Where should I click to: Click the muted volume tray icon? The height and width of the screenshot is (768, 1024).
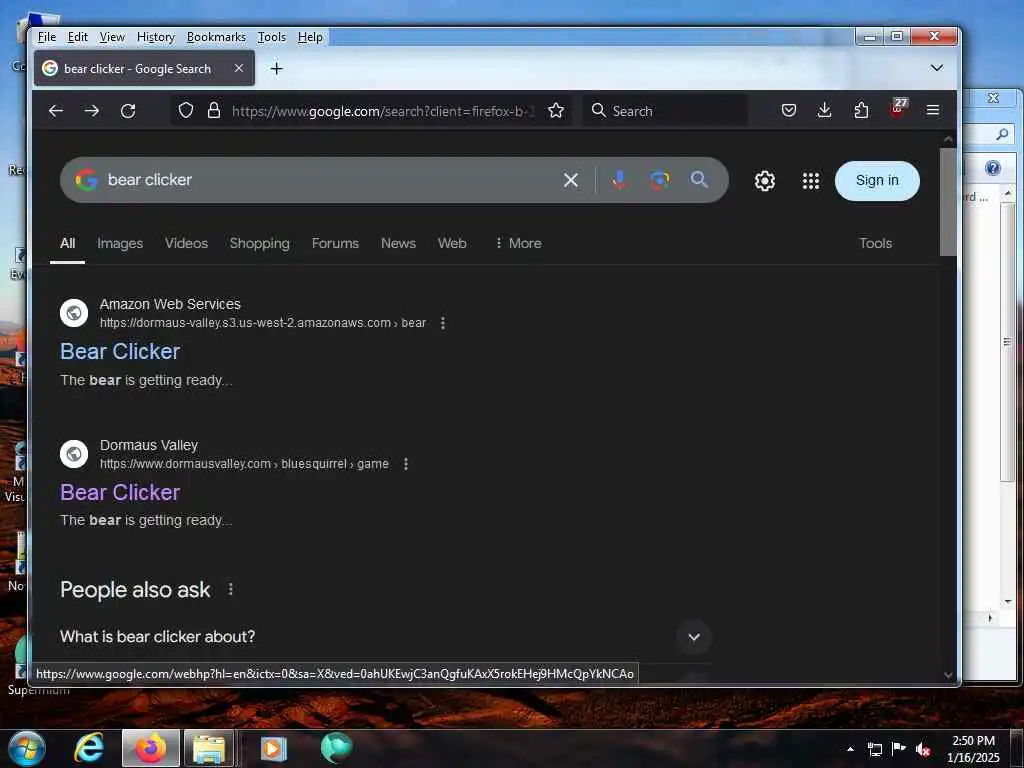(923, 750)
